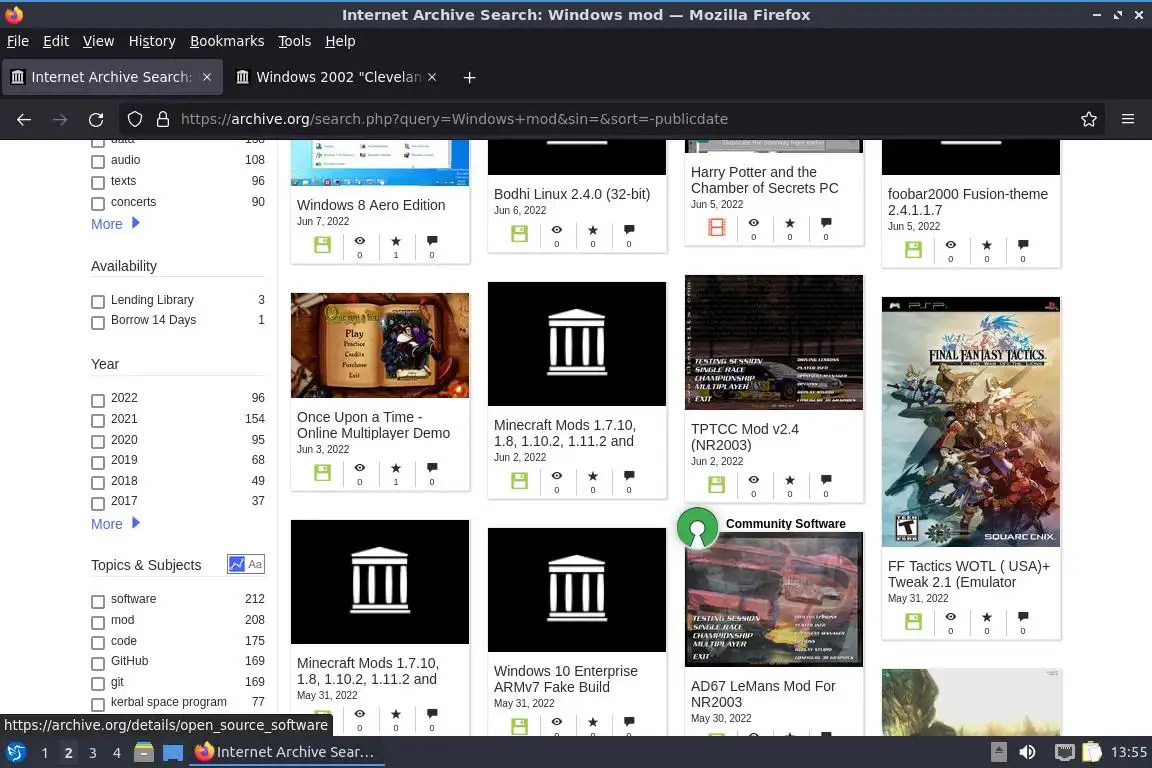The image size is (1152, 768).
Task: Click reviews bubble on Minecraft Mods Jun 2 card
Action: 629,475
